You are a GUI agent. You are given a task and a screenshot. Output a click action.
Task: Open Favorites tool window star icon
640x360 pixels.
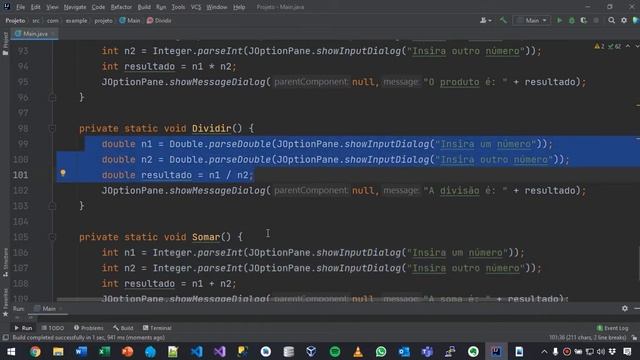tap(5, 314)
